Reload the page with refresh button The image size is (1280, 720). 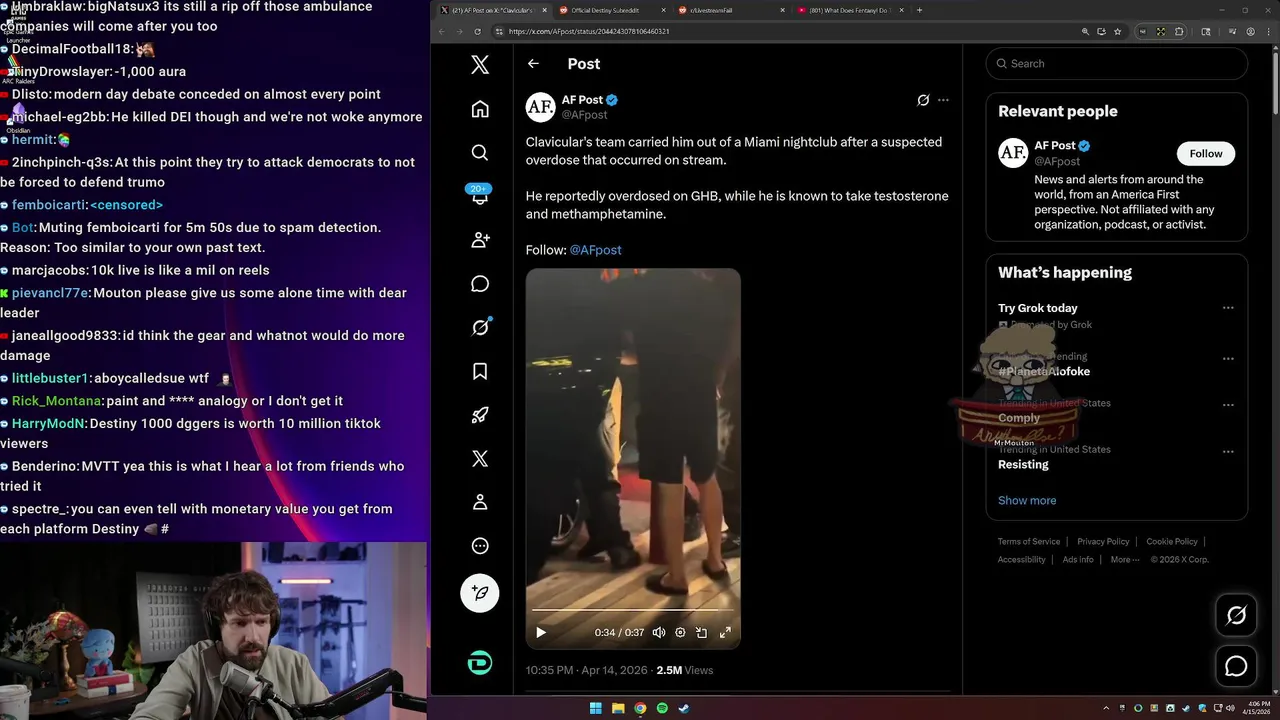[478, 31]
